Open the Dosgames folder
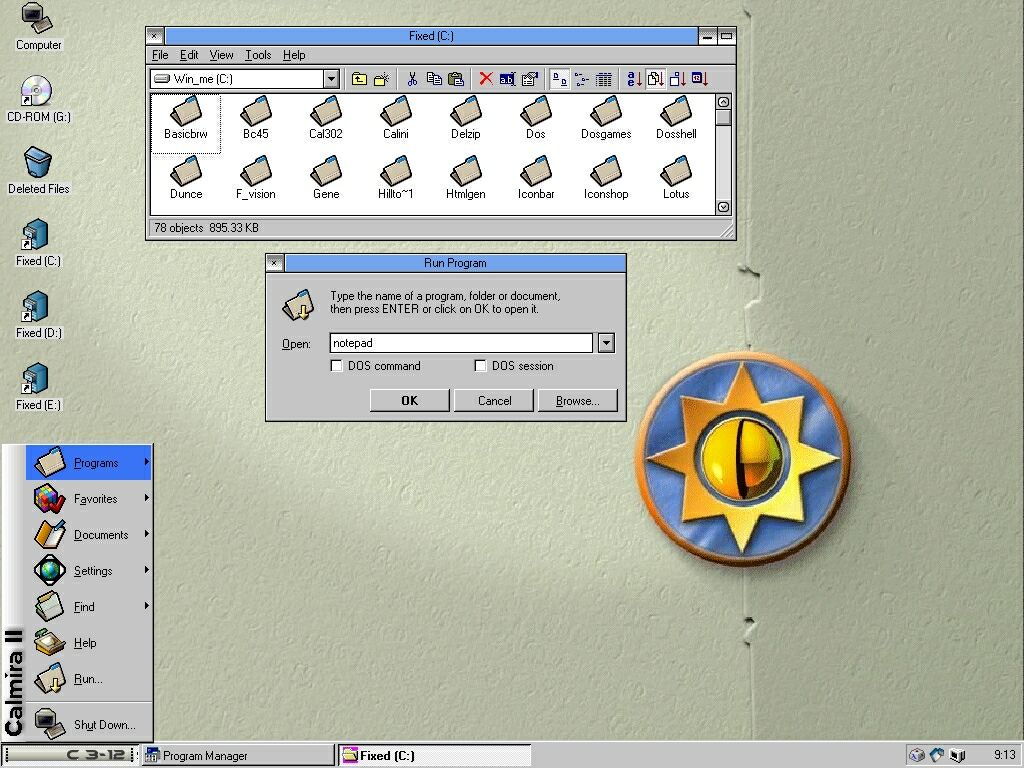Viewport: 1024px width, 768px height. pyautogui.click(x=606, y=118)
